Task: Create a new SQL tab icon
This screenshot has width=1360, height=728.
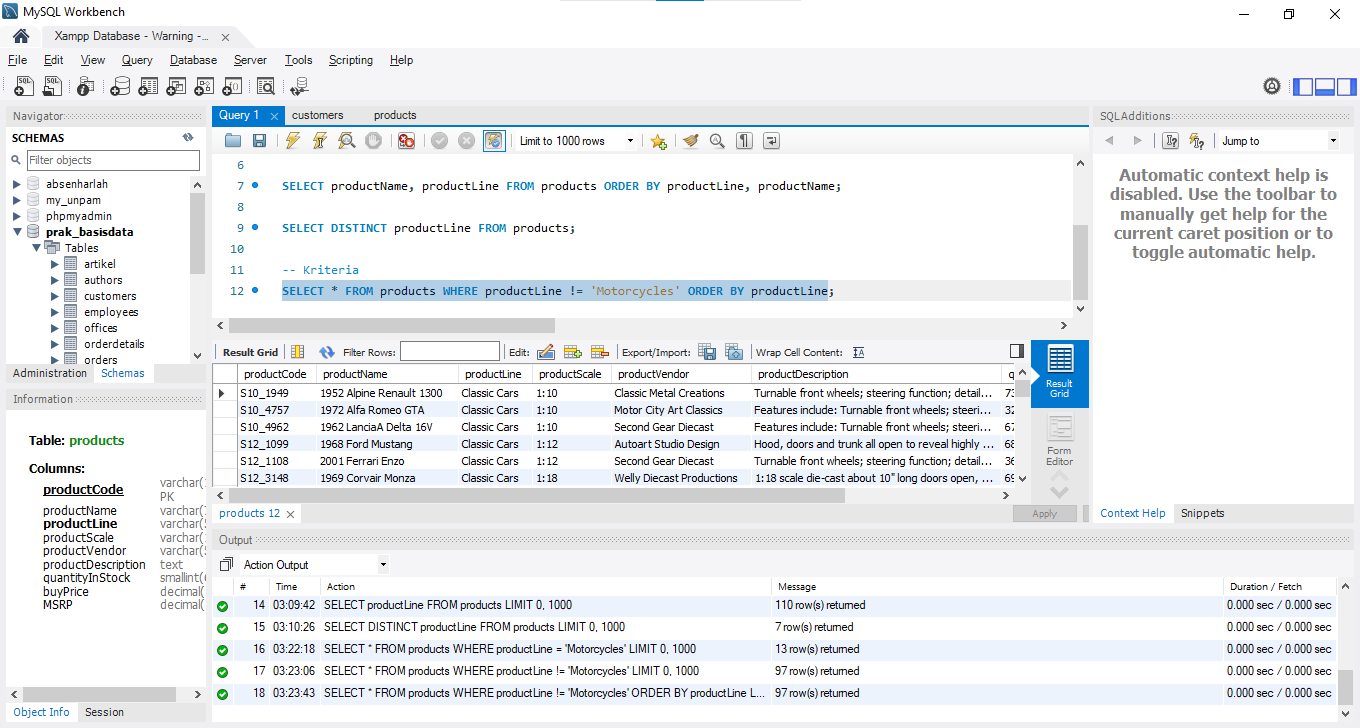Action: [24, 87]
